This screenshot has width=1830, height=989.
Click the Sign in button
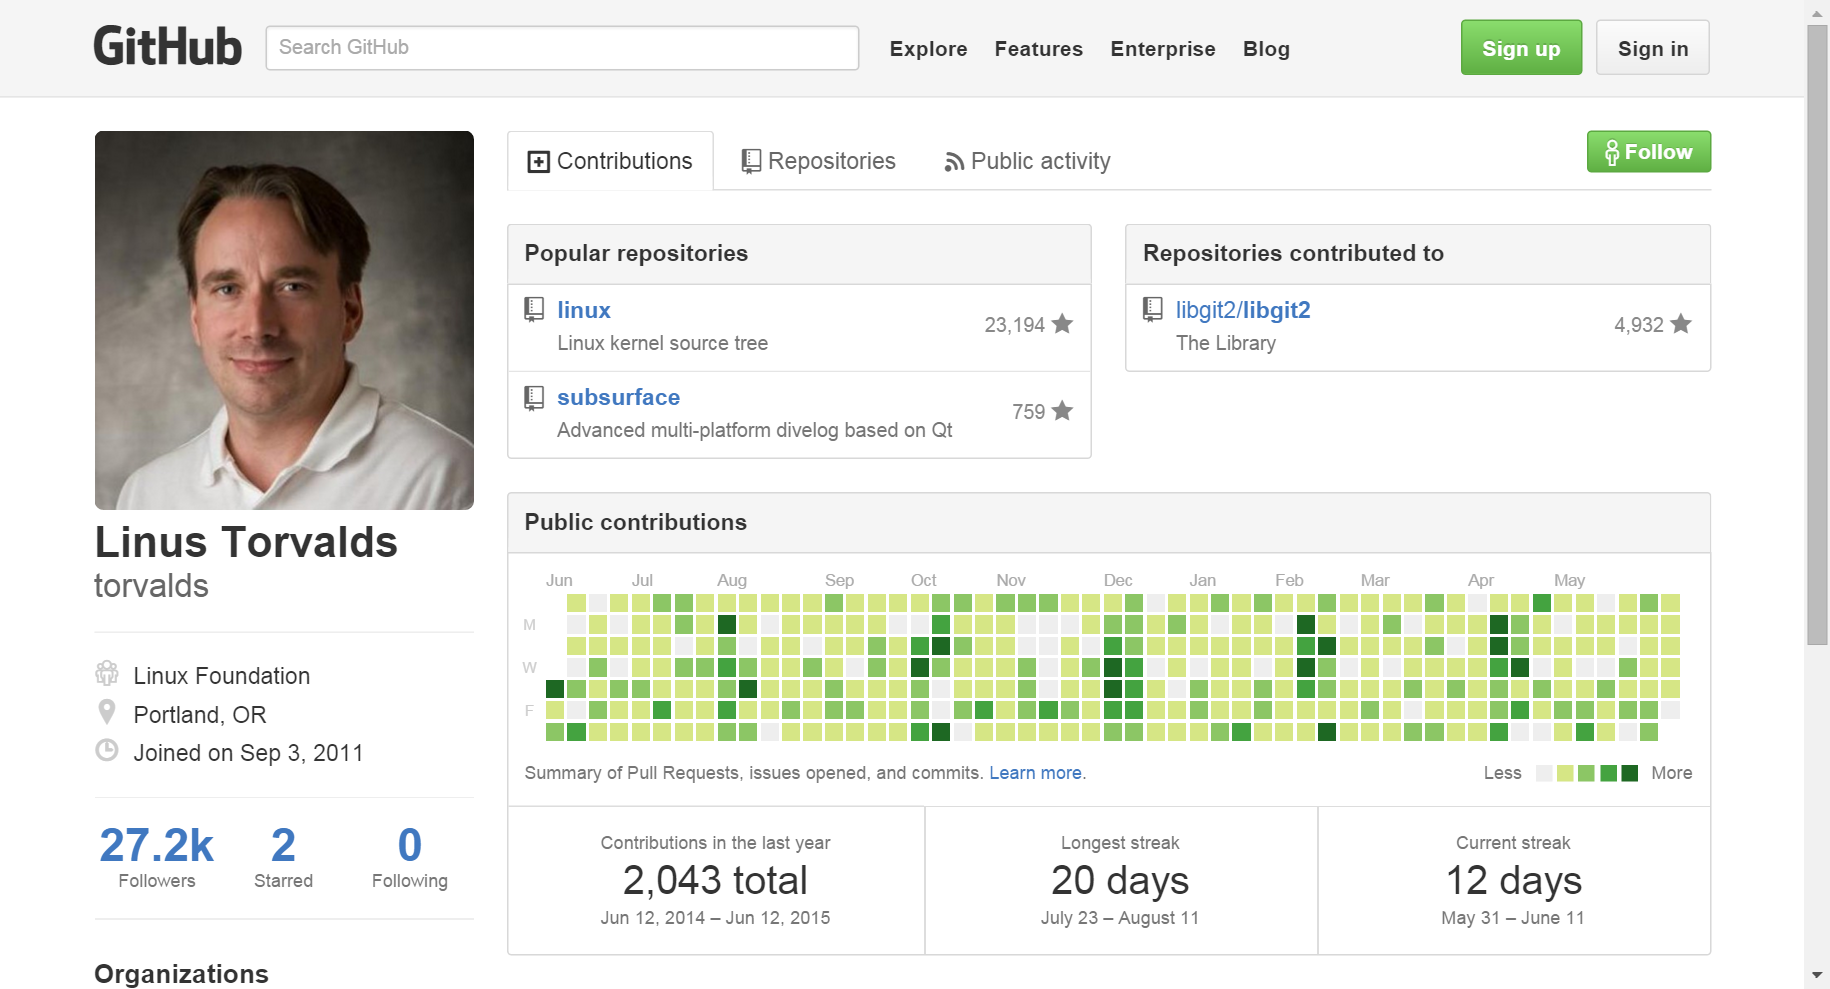(x=1652, y=48)
